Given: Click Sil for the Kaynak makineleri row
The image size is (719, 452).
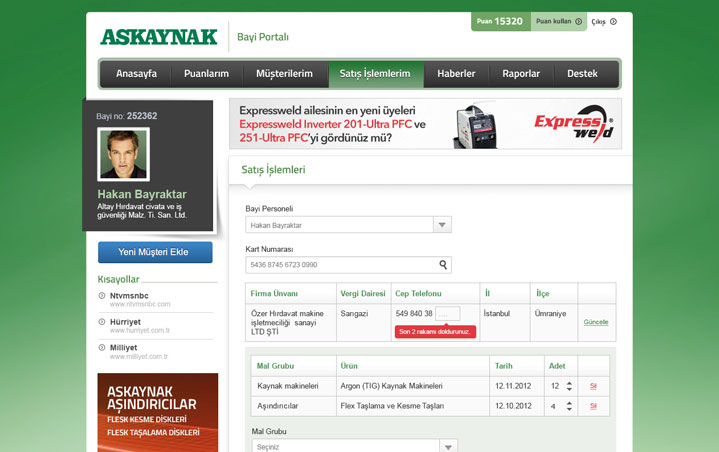Looking at the screenshot, I should [x=593, y=386].
